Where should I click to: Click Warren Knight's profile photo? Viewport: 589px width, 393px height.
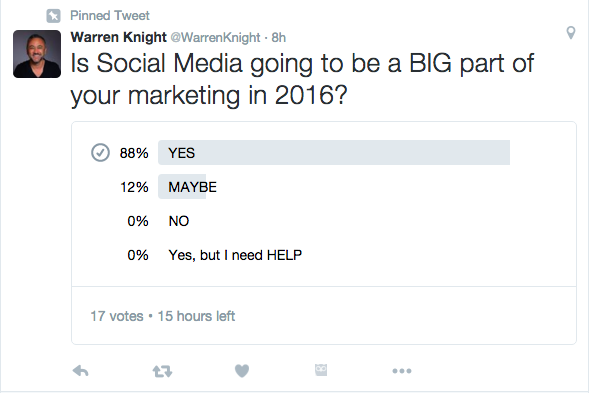pyautogui.click(x=37, y=54)
